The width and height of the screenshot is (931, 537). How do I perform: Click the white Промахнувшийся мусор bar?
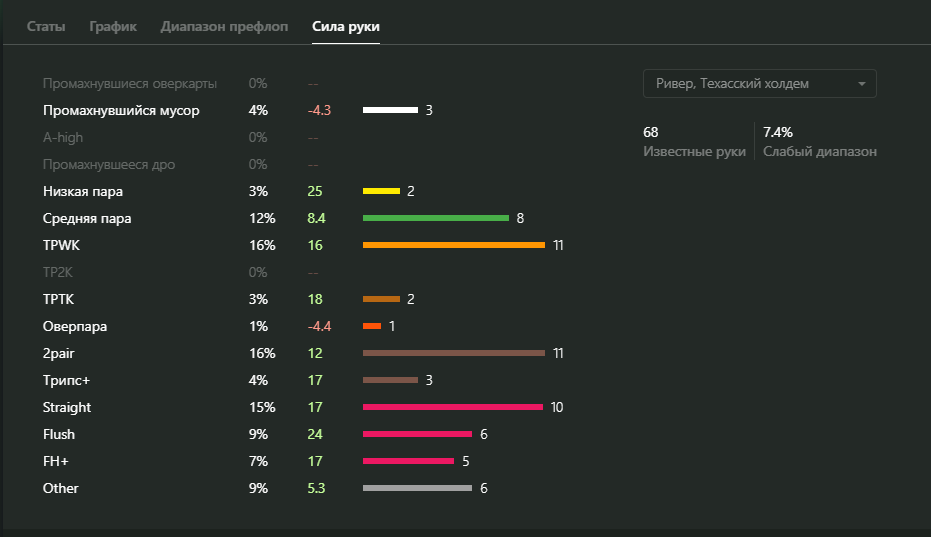[390, 110]
